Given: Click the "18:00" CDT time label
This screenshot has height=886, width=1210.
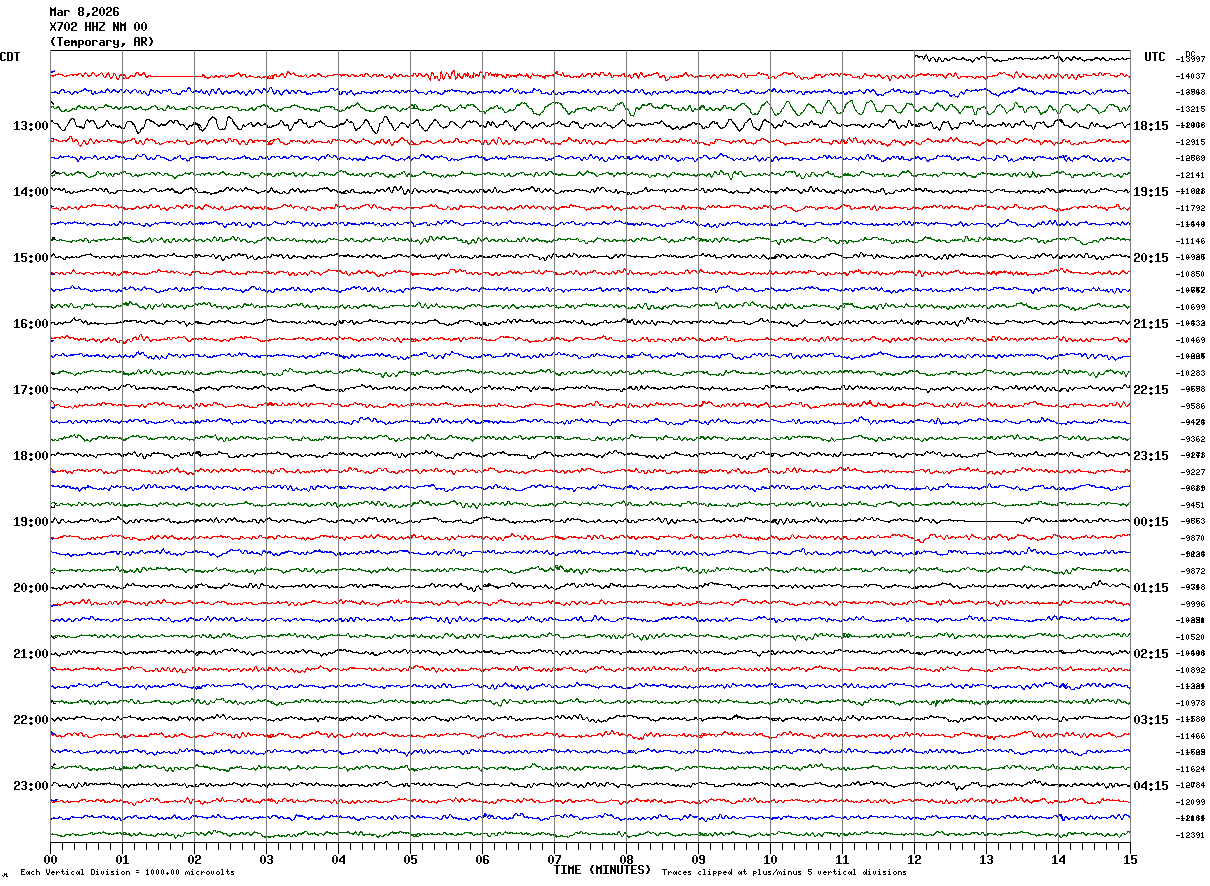Looking at the screenshot, I should coord(31,456).
